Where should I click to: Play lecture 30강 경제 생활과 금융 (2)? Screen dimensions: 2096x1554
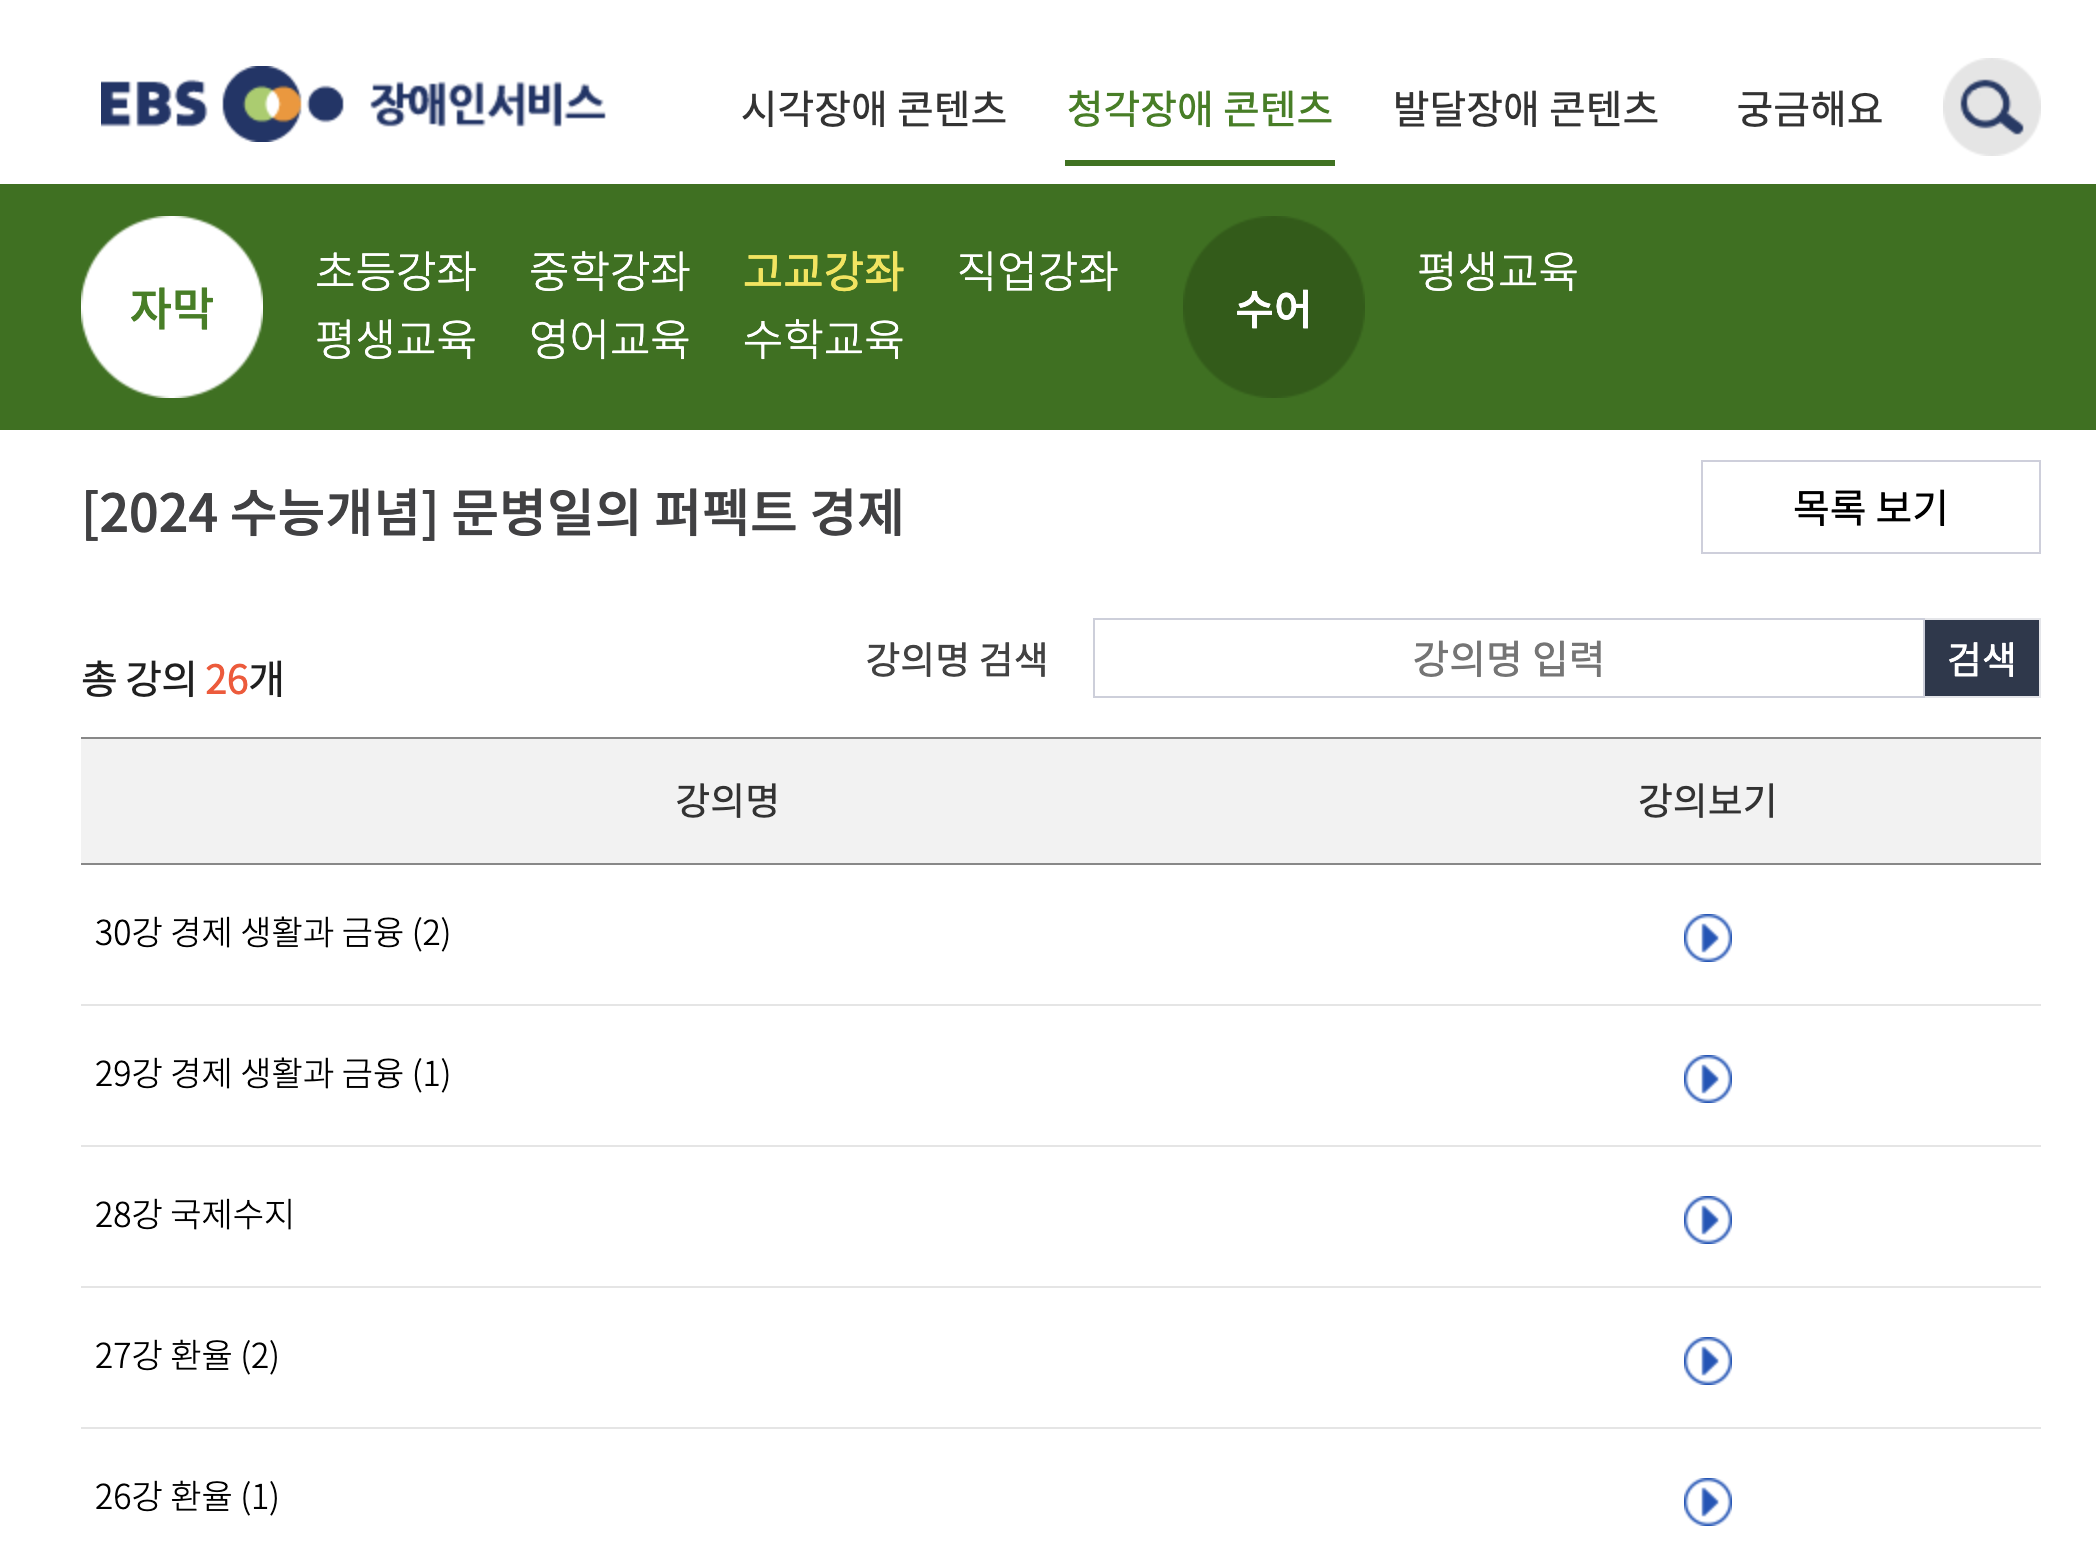coord(1710,938)
